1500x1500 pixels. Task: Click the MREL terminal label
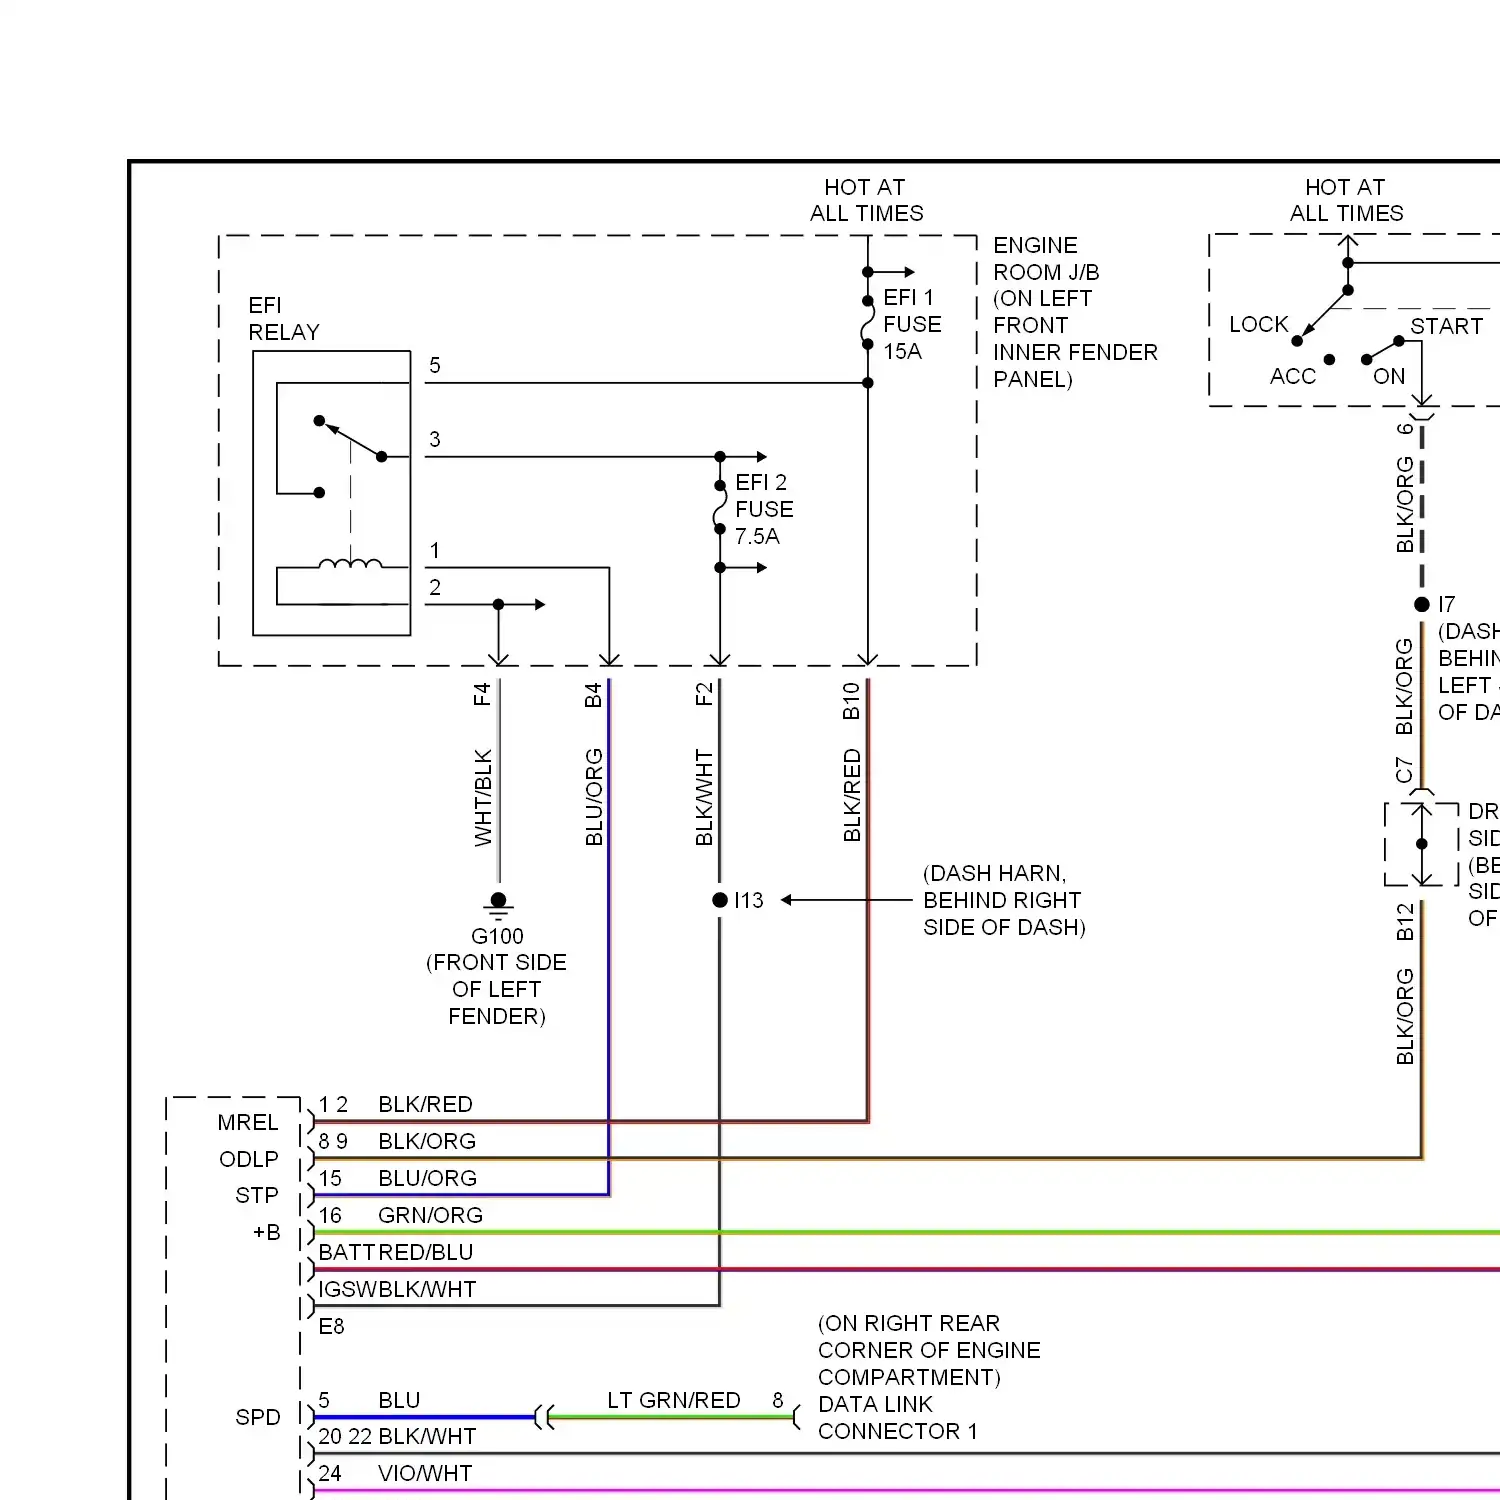click(x=248, y=1122)
